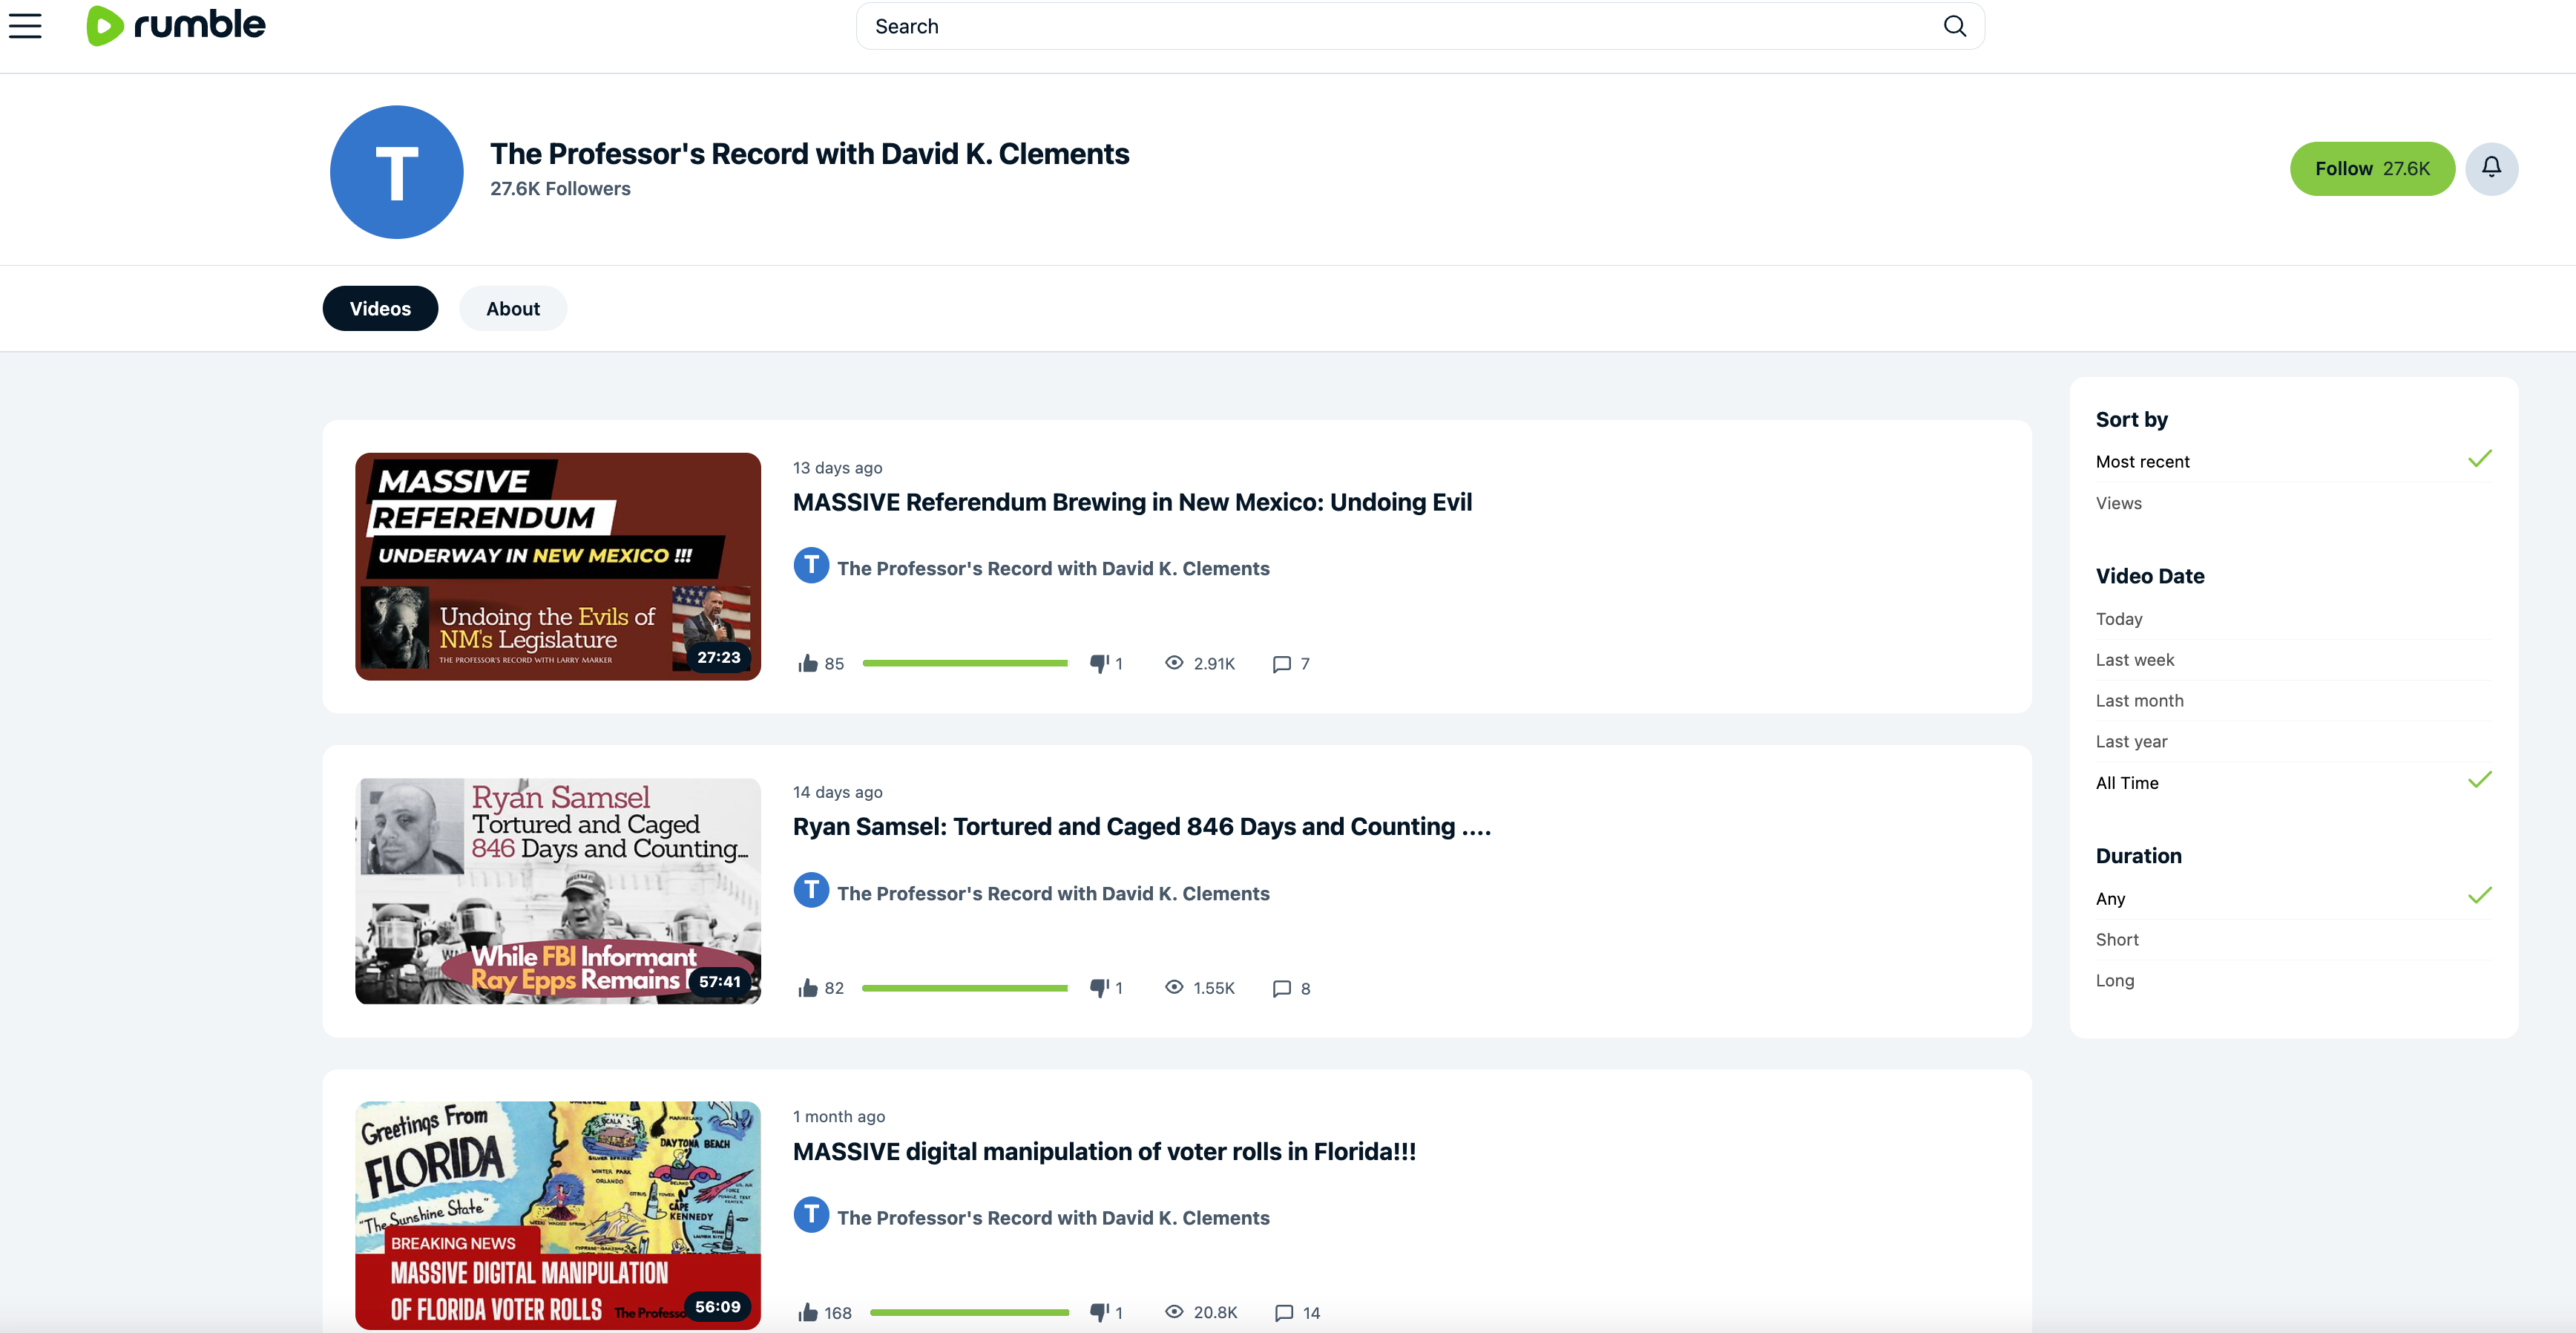Click the channel avatar beside Ryan Samsel video
Screen dimensions: 2576x1333
point(811,891)
